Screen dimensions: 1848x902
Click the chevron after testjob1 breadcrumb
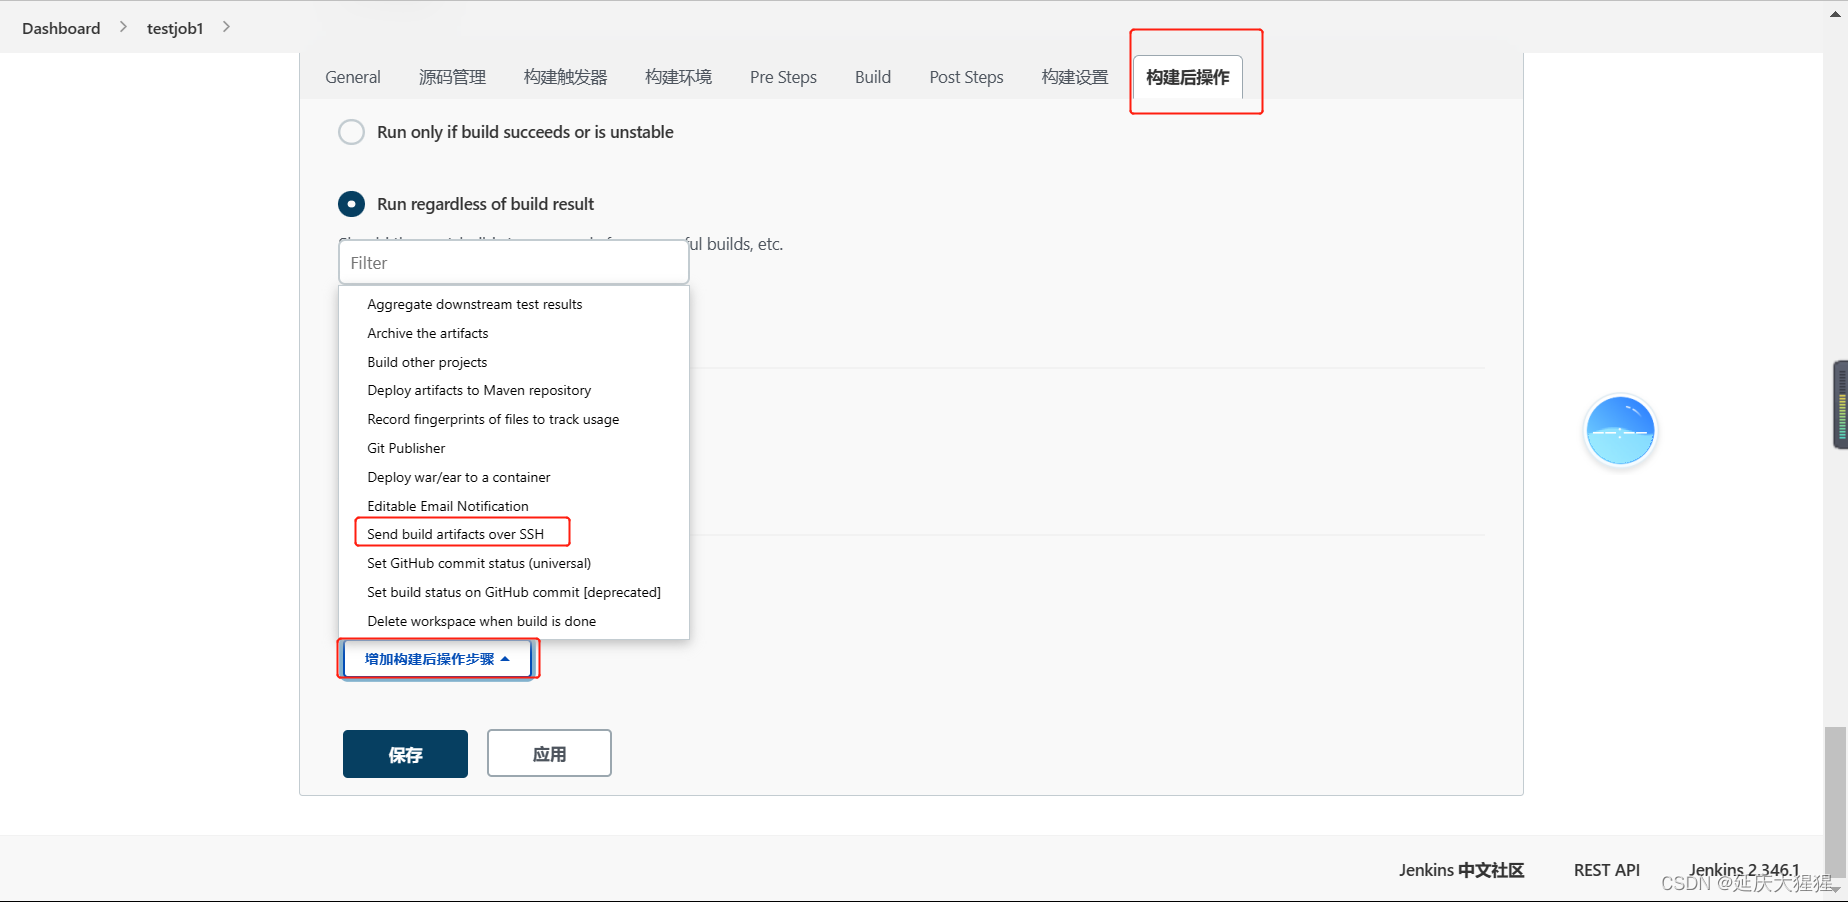(x=226, y=27)
